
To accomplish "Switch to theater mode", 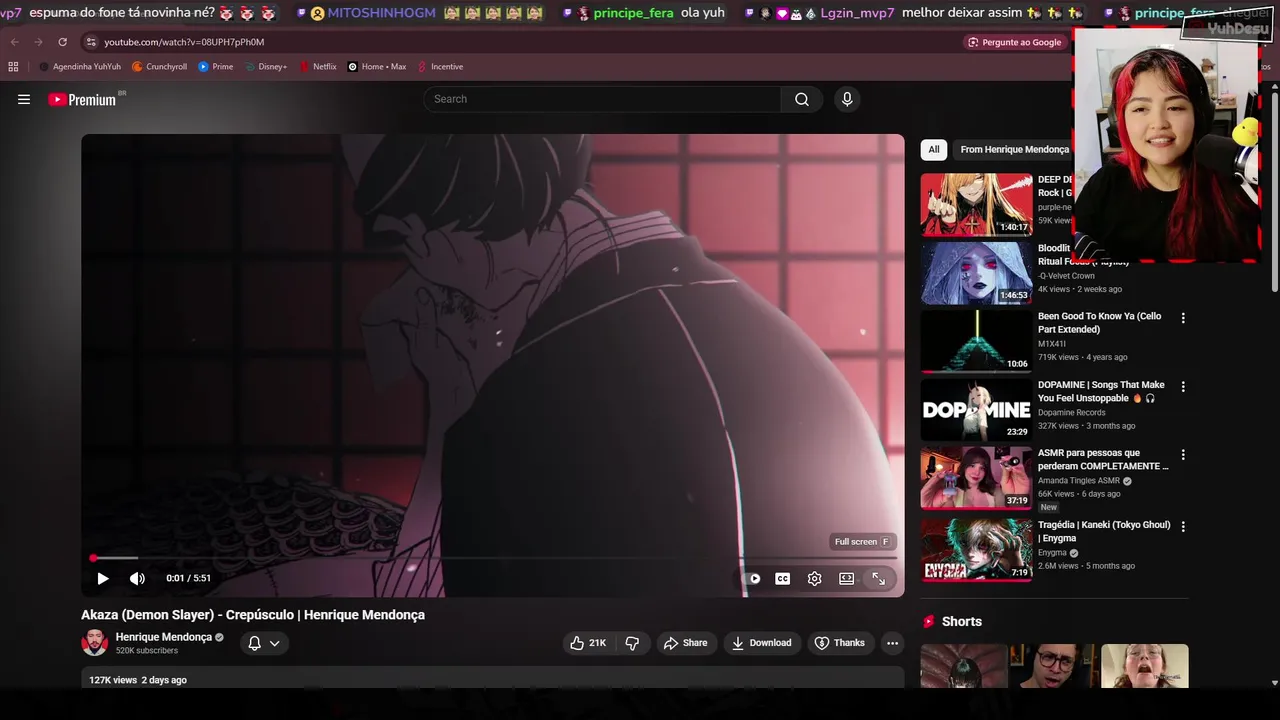I will 846,578.
